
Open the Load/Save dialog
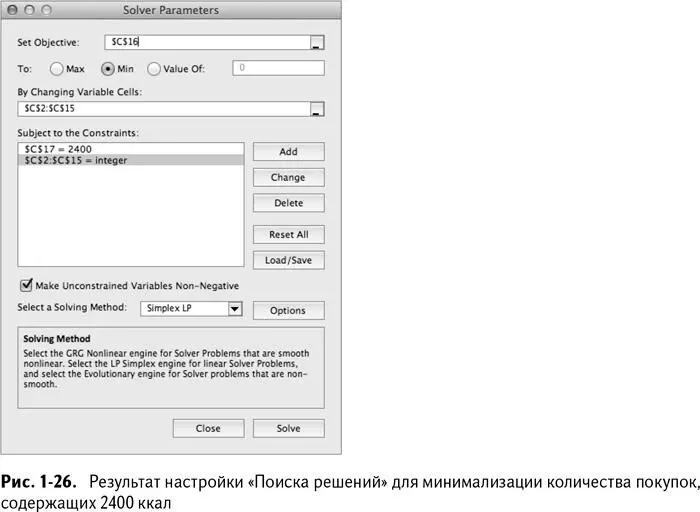click(288, 260)
